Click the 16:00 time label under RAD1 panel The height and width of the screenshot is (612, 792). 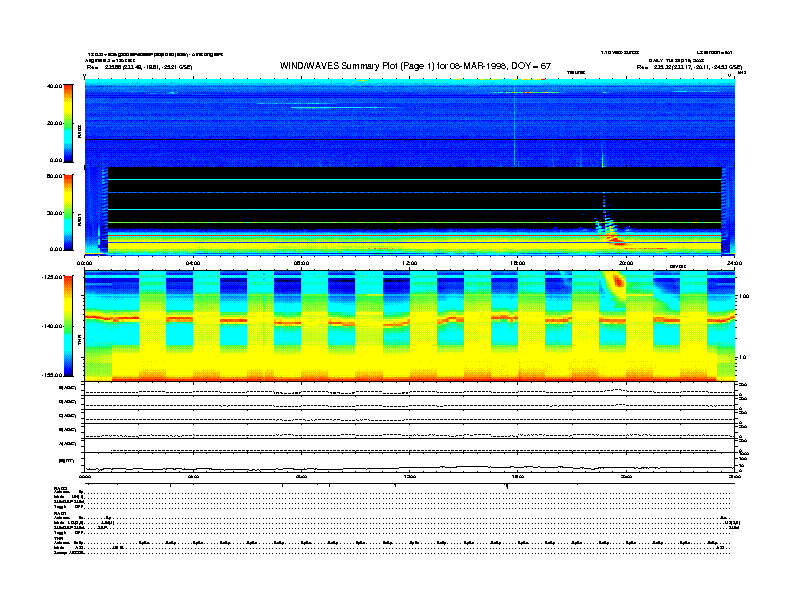pos(518,263)
